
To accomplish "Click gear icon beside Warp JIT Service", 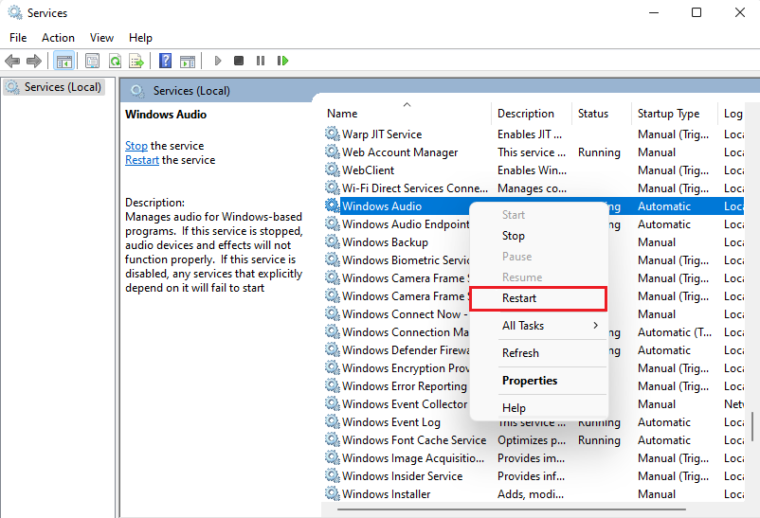I will [332, 134].
